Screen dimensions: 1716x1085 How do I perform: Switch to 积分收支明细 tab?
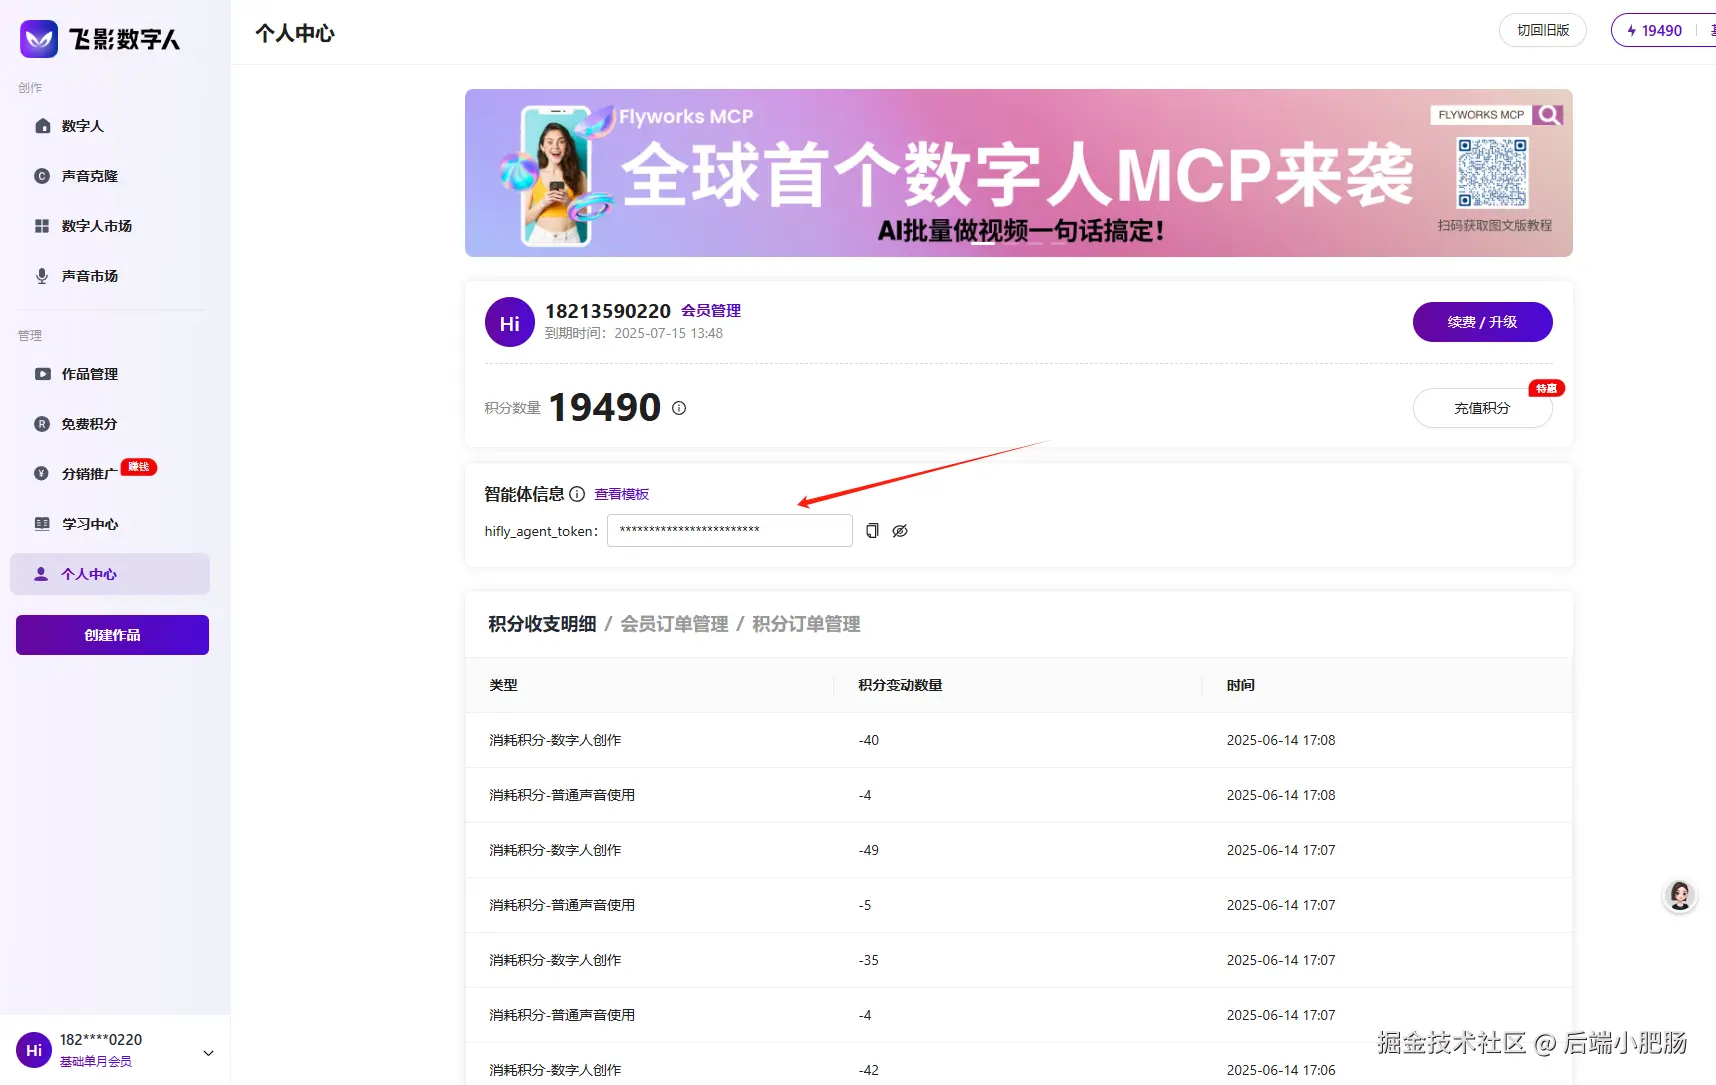542,624
